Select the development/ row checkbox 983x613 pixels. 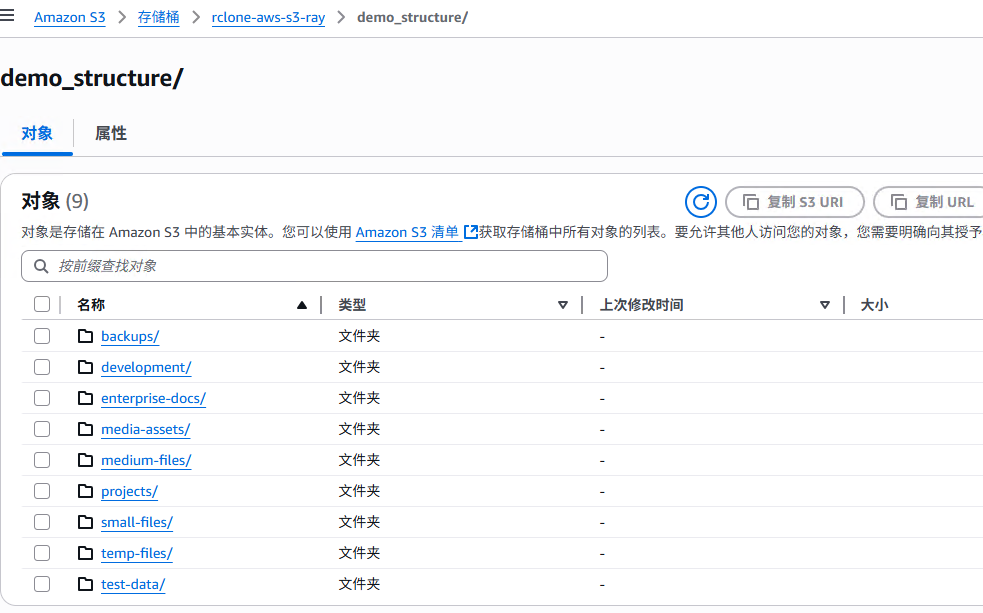pyautogui.click(x=42, y=367)
